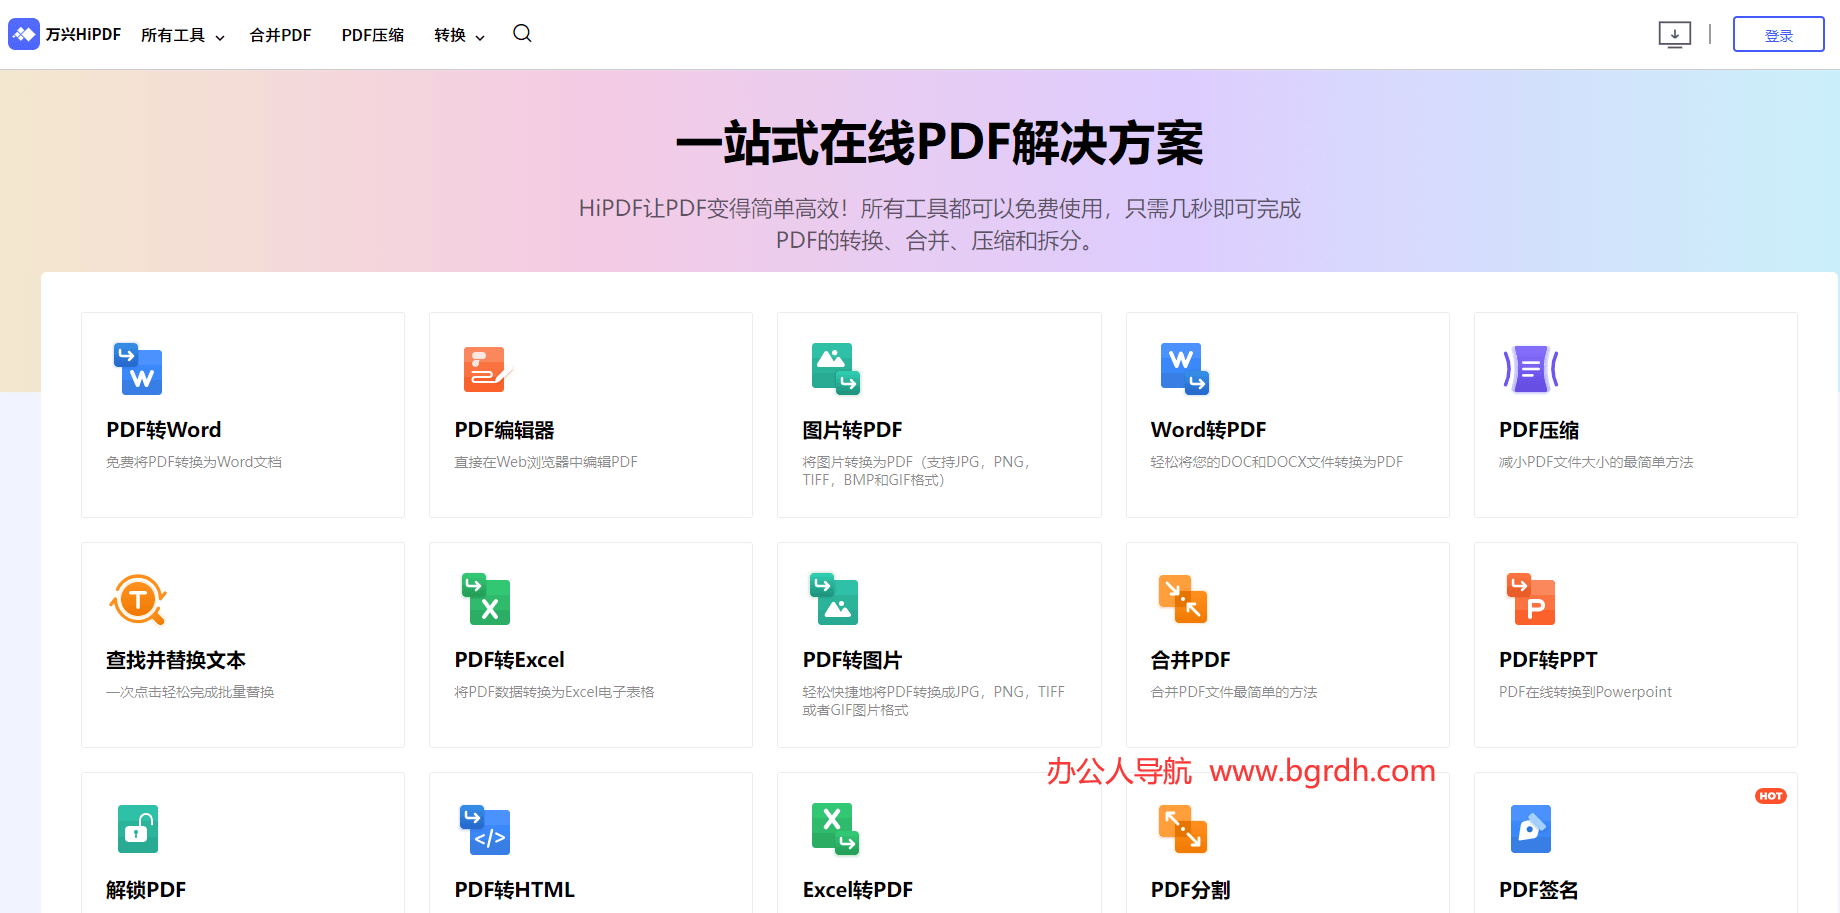Image resolution: width=1840 pixels, height=913 pixels.
Task: Click description 一次点击轻松完成批量替换
Action: pos(190,692)
